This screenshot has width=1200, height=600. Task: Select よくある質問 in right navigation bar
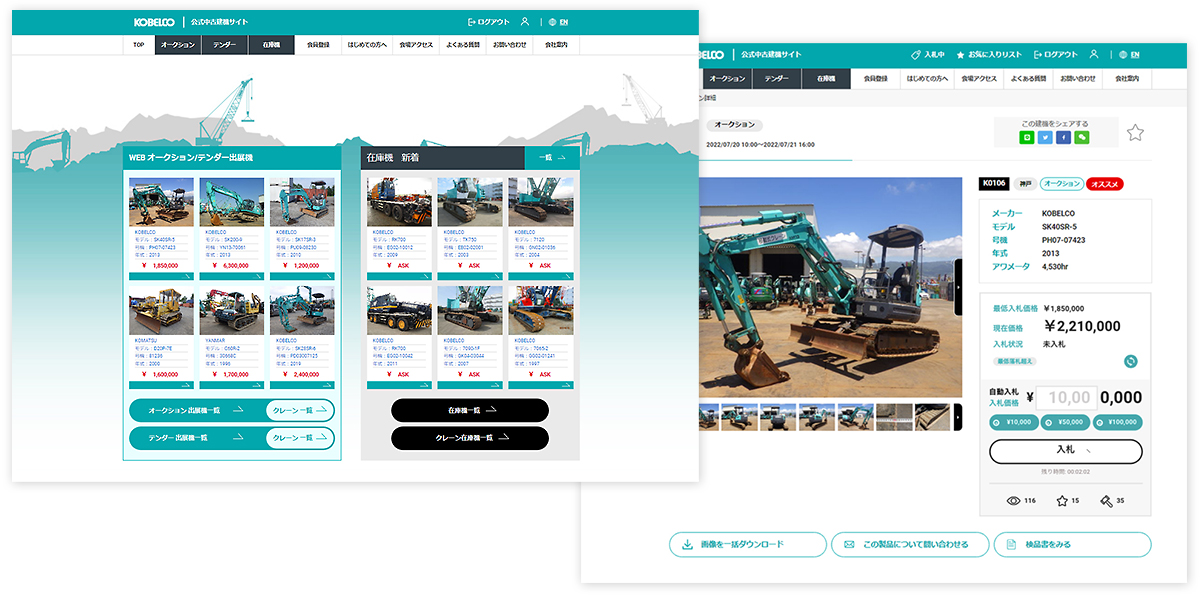[1028, 78]
